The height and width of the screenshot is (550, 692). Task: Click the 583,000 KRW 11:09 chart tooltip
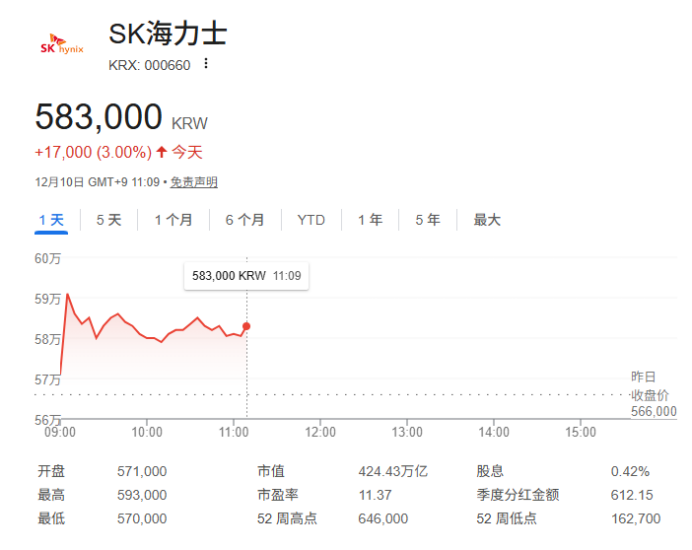(x=246, y=275)
